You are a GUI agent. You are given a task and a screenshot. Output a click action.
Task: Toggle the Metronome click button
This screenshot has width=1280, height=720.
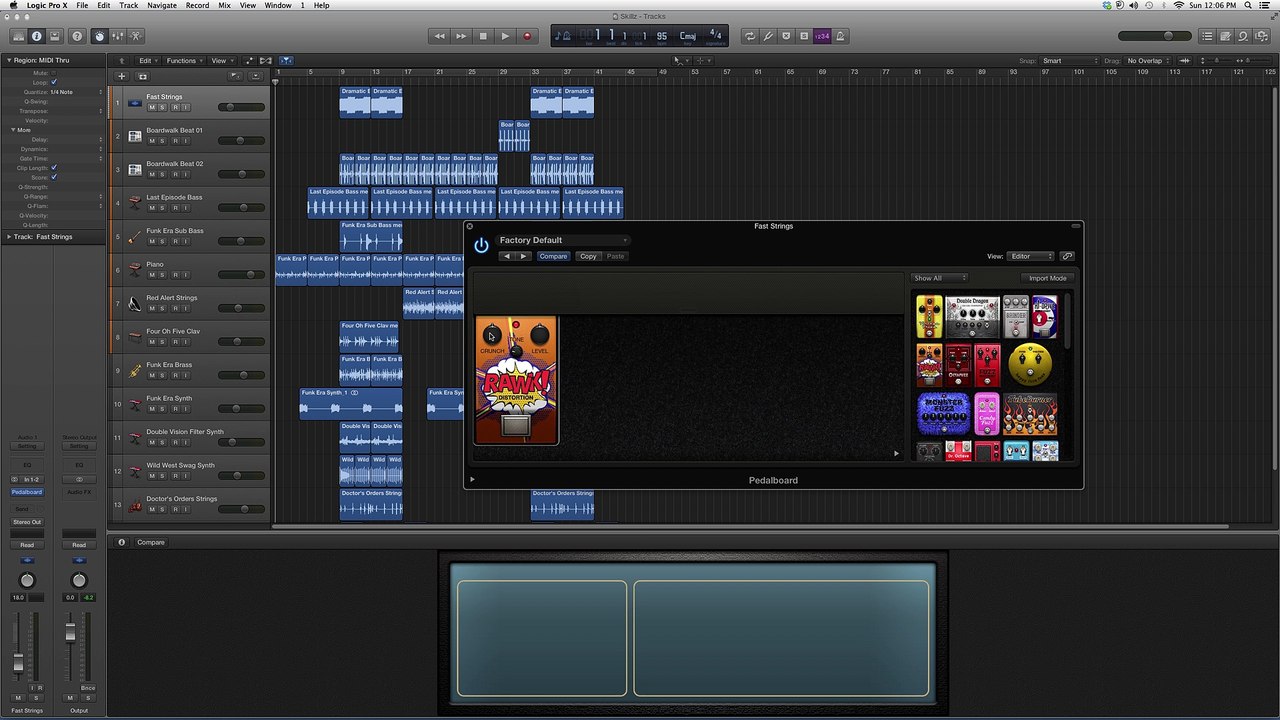(x=840, y=36)
